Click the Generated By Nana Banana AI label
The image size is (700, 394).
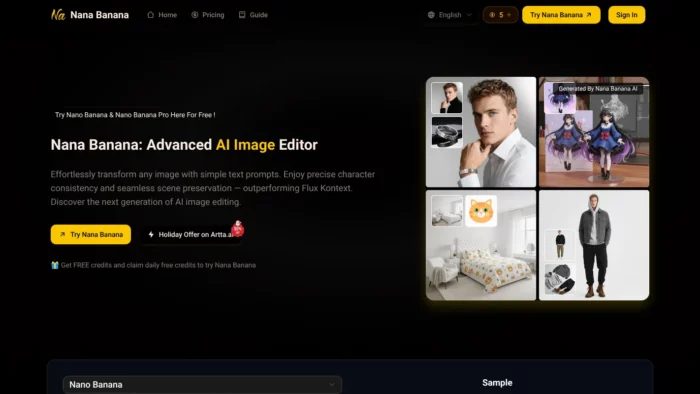pyautogui.click(x=598, y=88)
